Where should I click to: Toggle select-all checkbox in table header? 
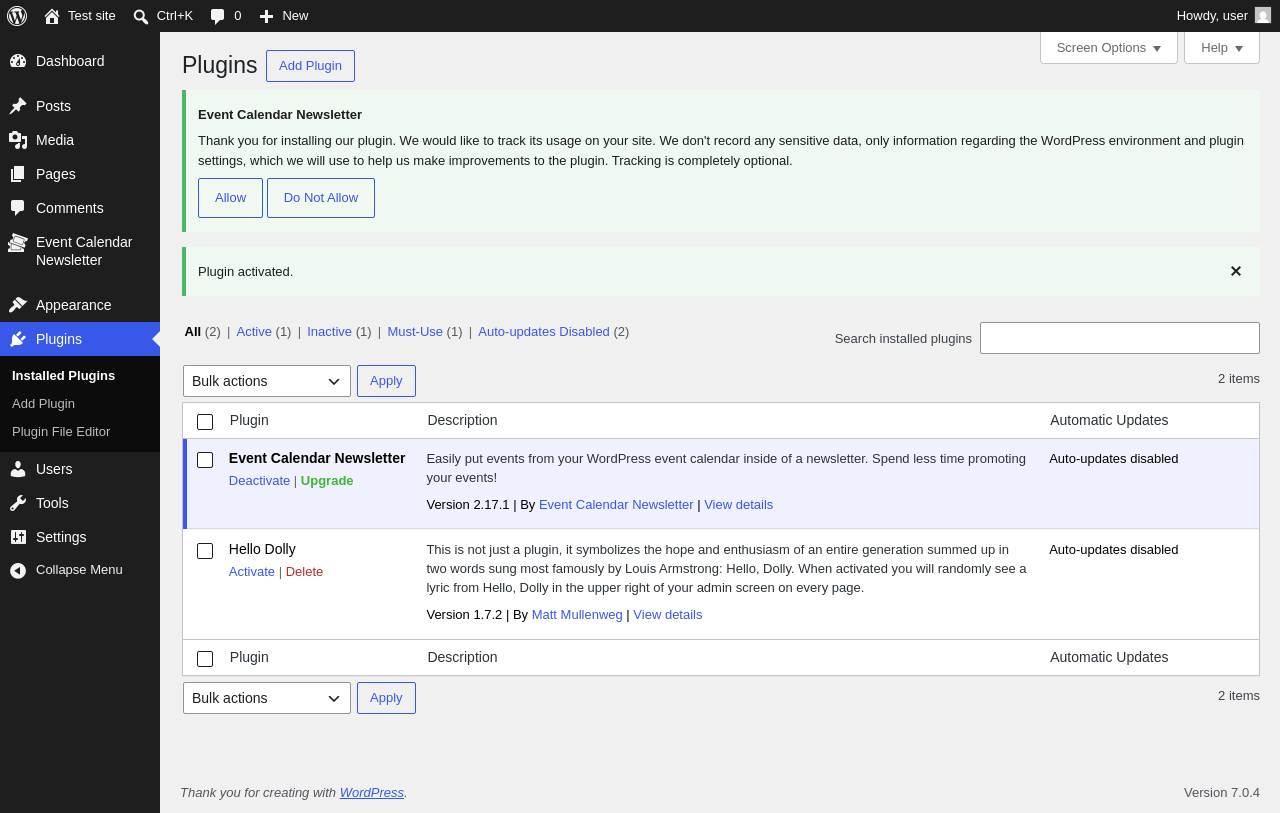(205, 422)
